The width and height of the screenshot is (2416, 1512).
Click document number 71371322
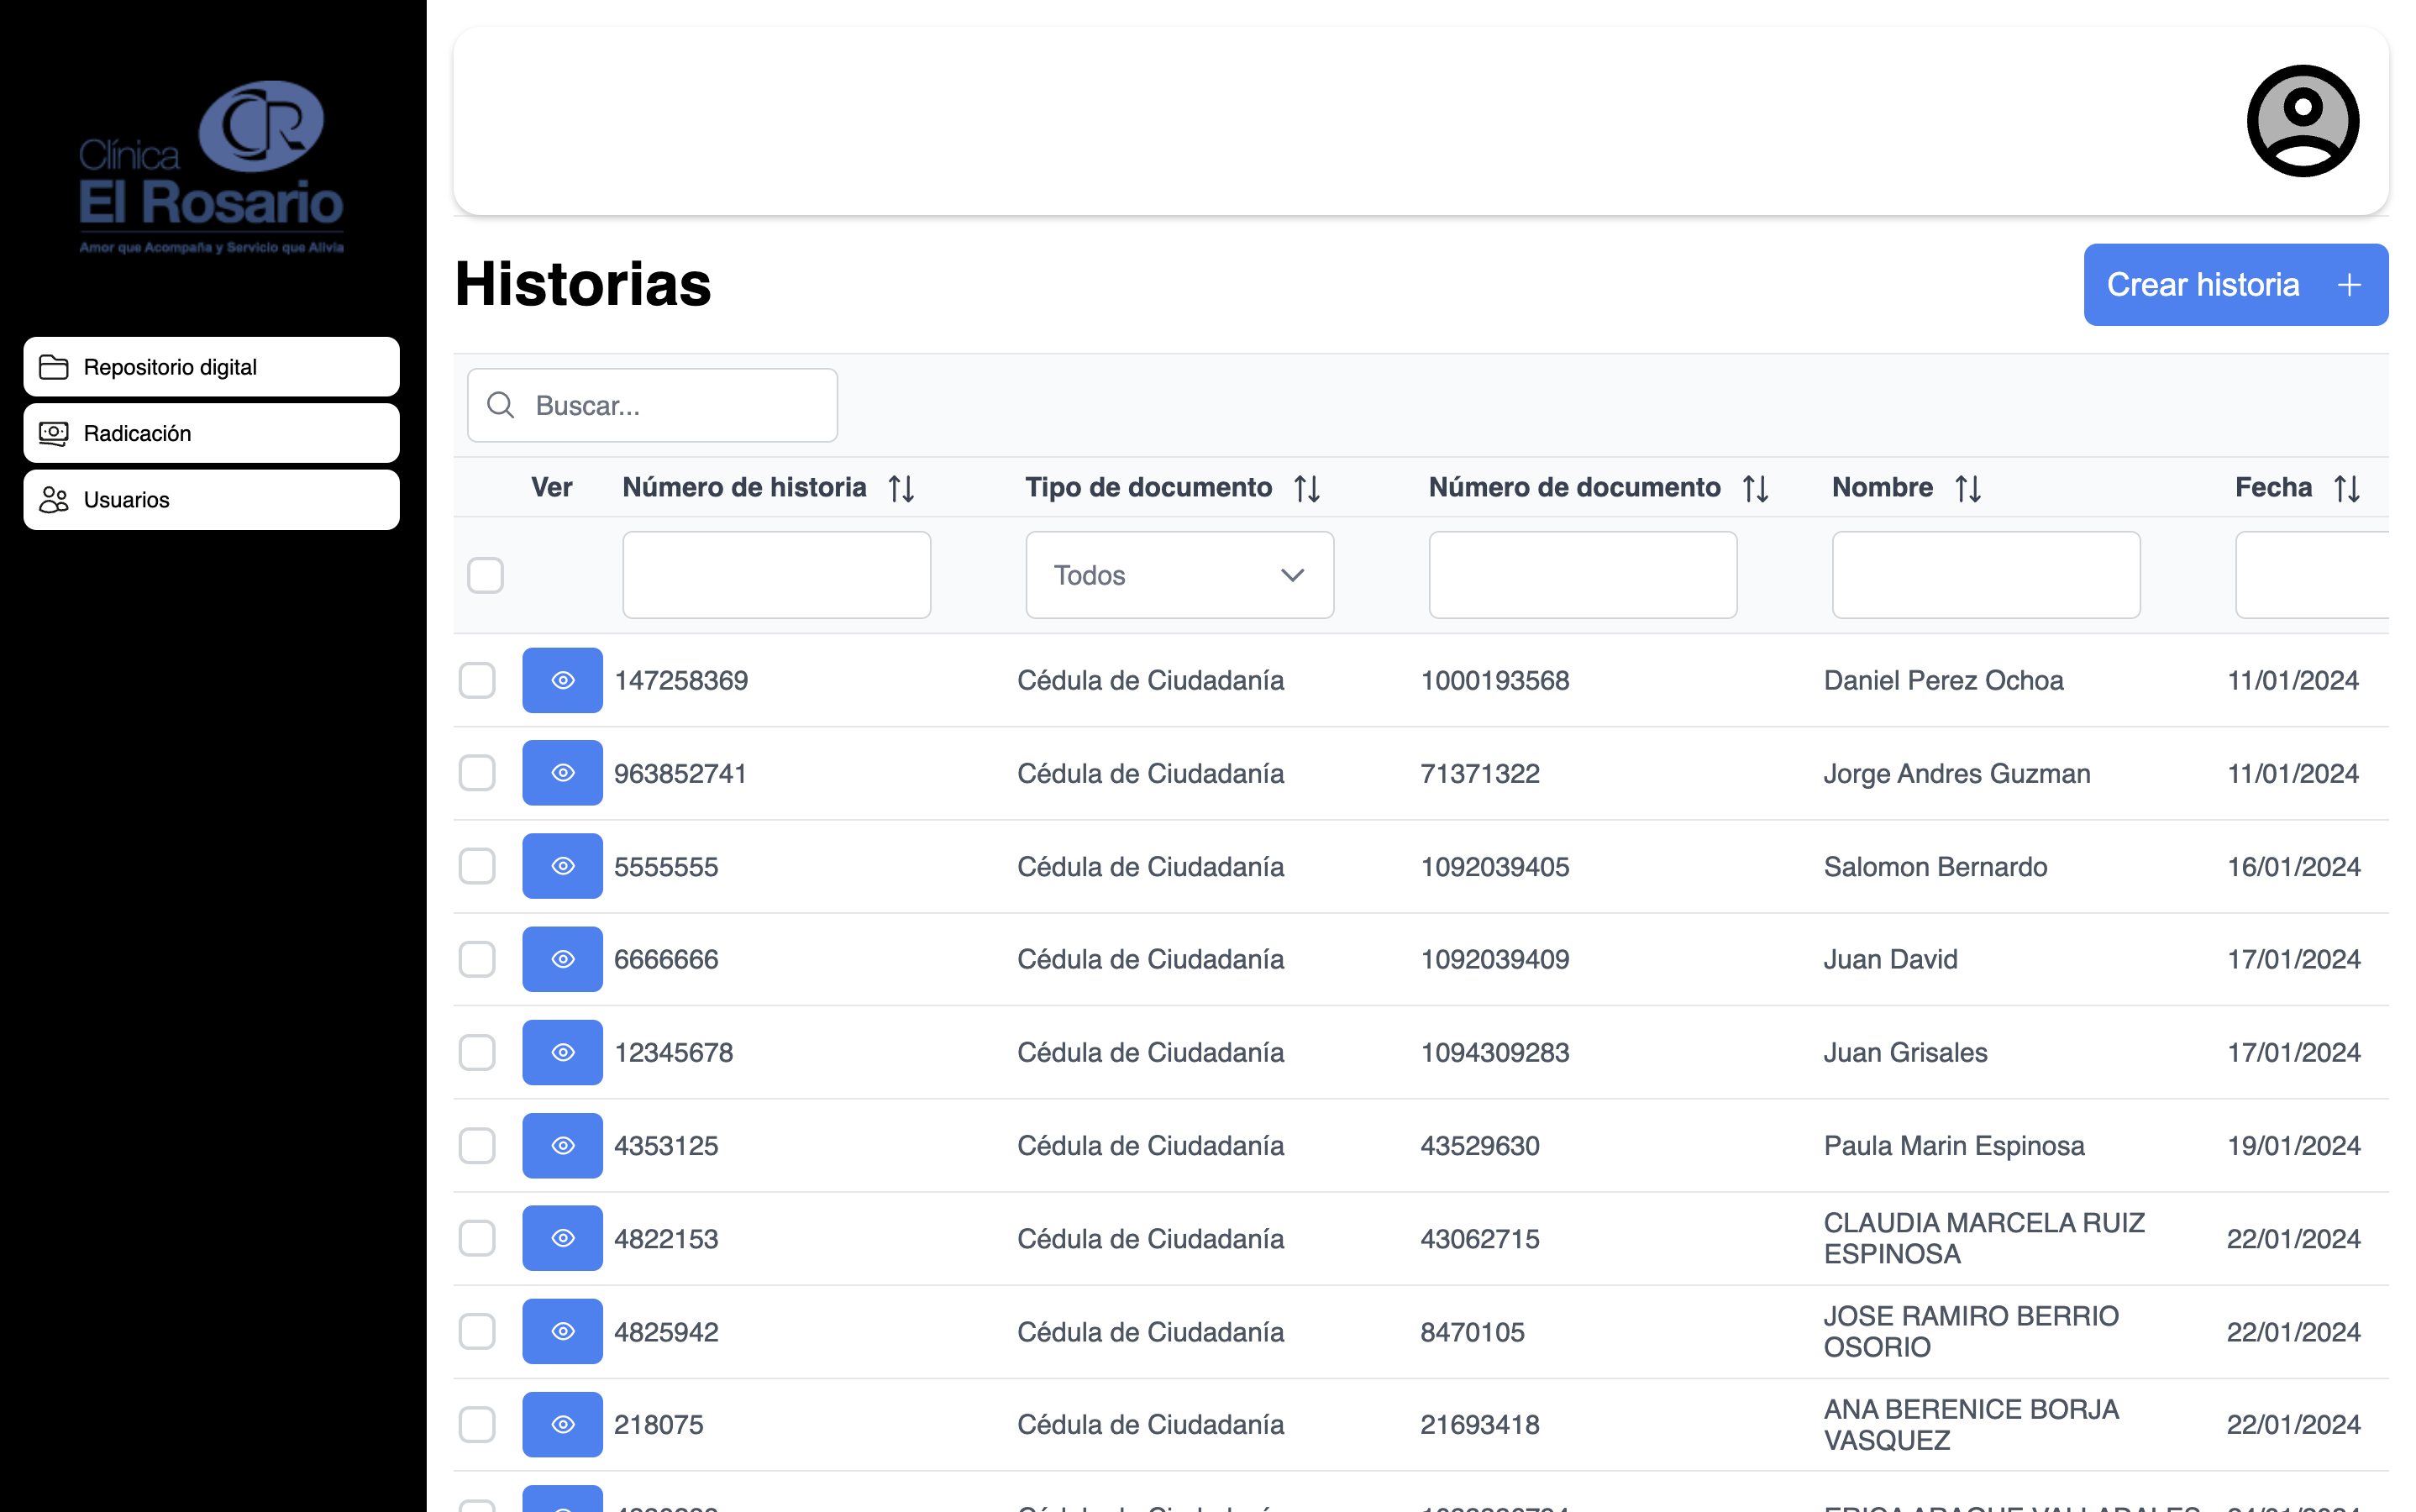[x=1480, y=773]
